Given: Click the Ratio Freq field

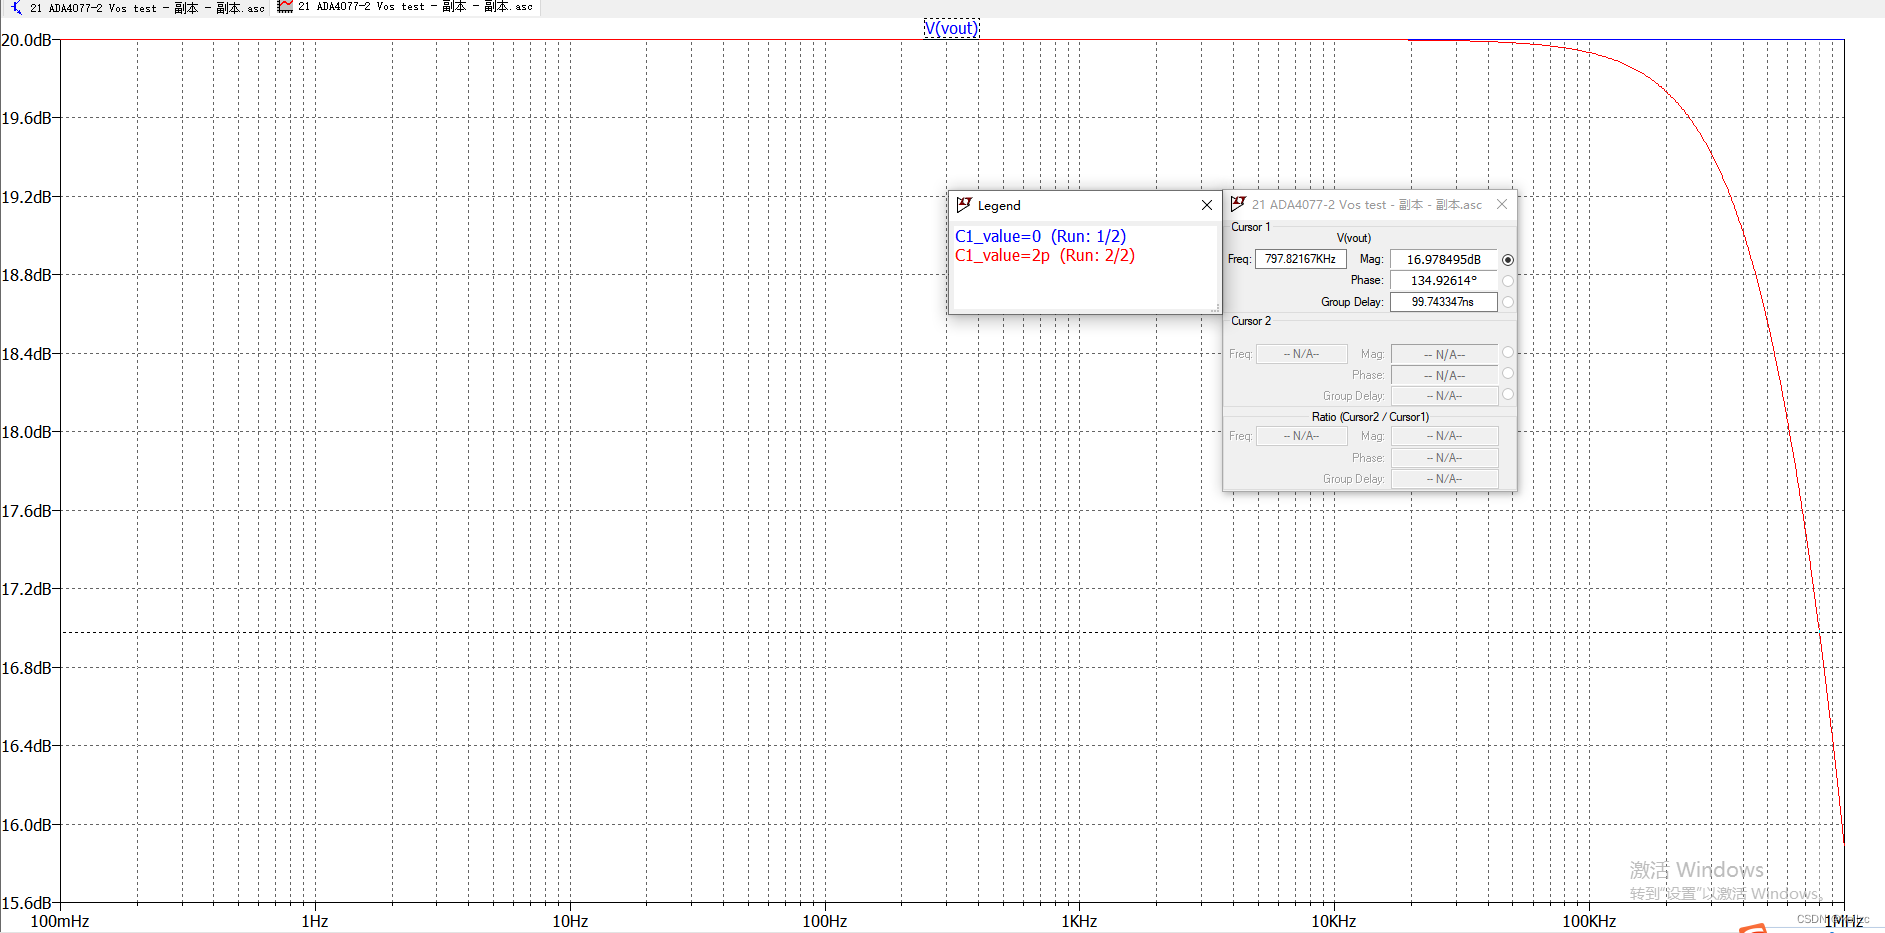Looking at the screenshot, I should 1301,436.
